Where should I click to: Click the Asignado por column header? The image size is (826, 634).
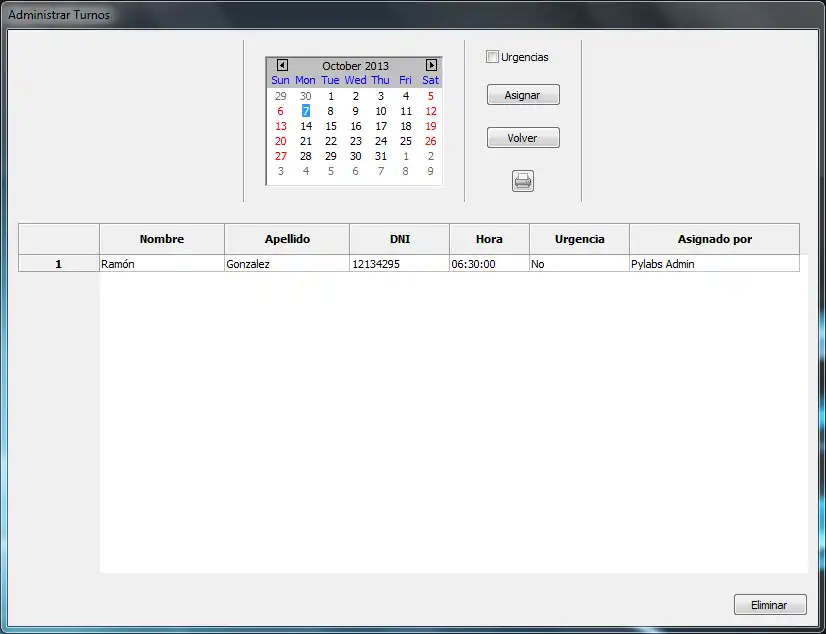(x=715, y=239)
